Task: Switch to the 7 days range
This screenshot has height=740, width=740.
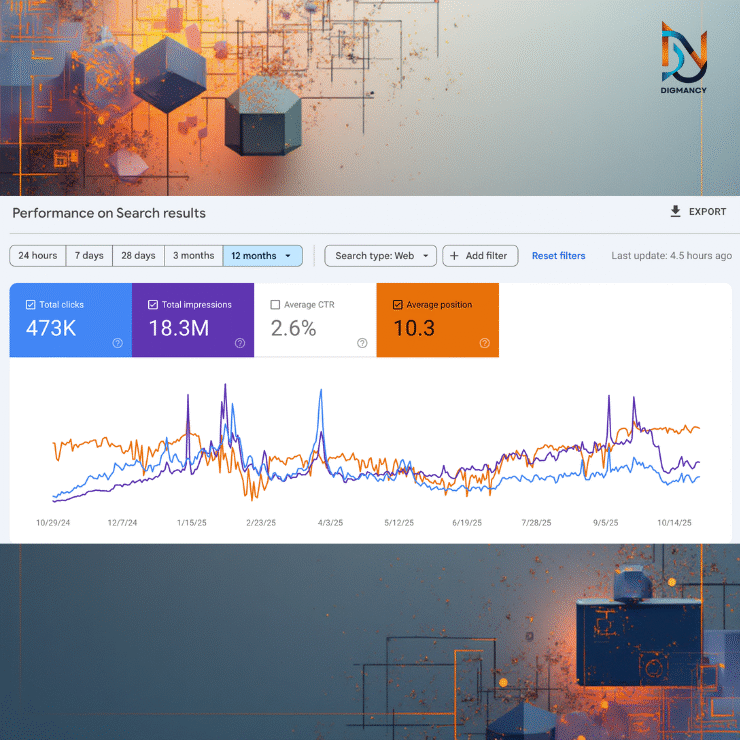Action: tap(89, 256)
